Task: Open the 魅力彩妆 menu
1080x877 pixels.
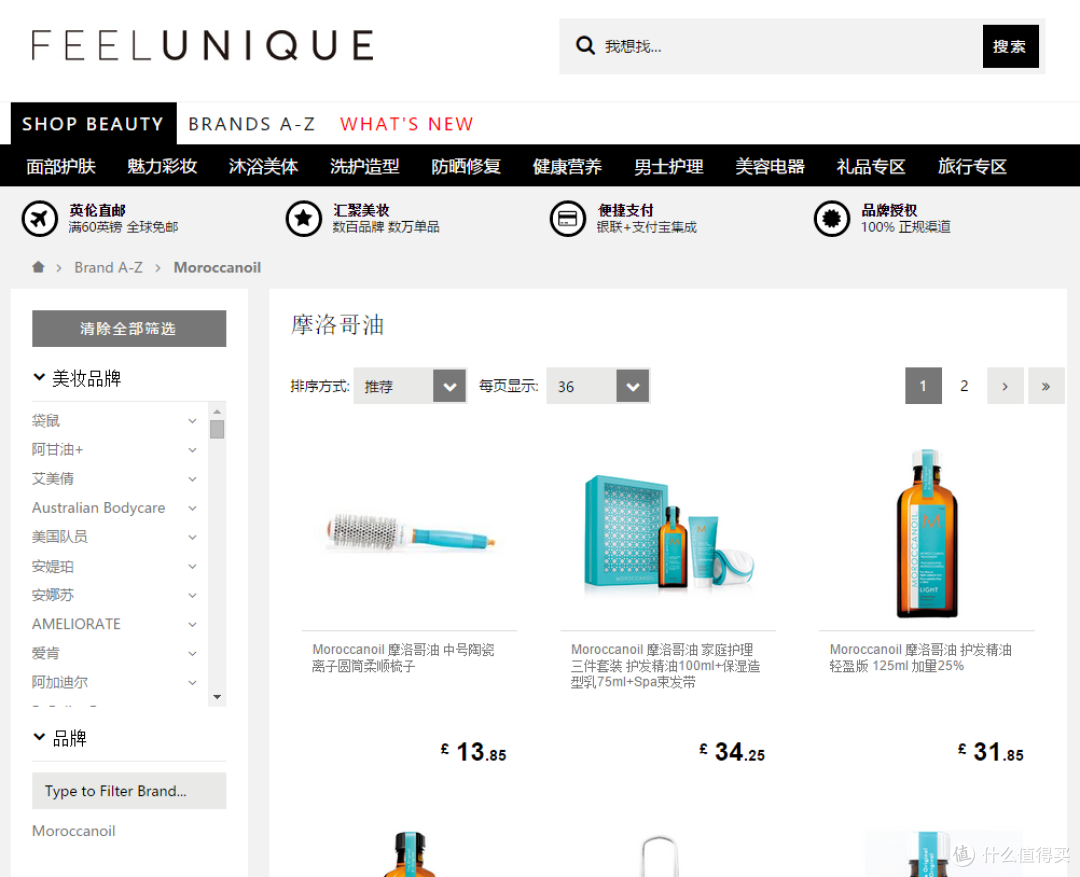Action: pyautogui.click(x=162, y=166)
